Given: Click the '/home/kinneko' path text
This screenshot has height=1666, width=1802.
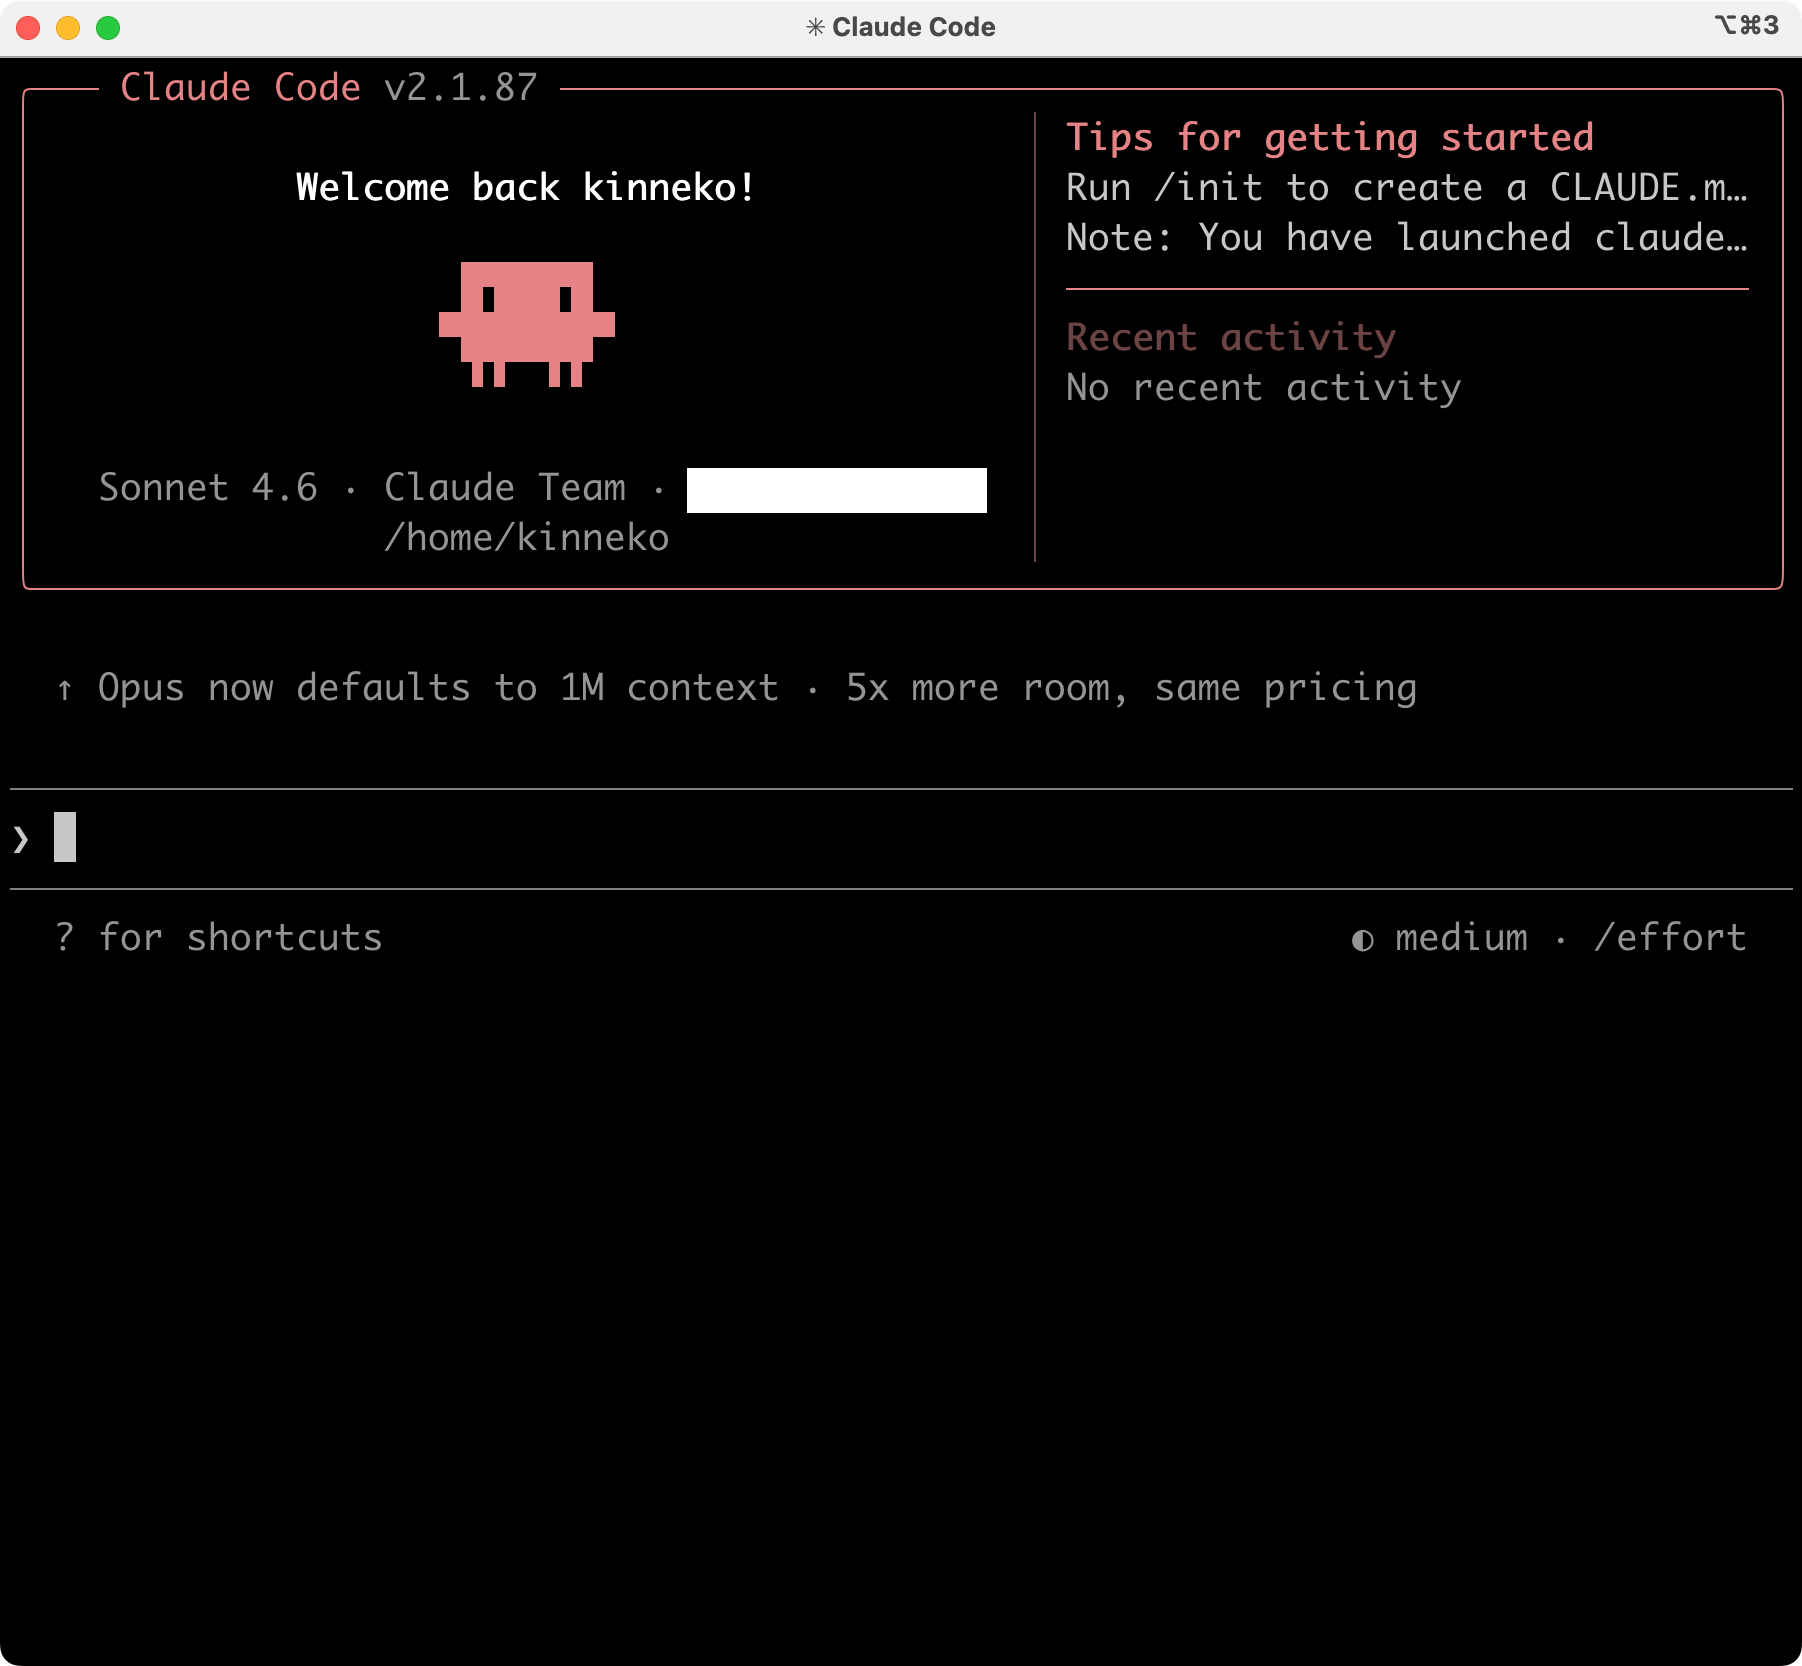Looking at the screenshot, I should pos(527,538).
